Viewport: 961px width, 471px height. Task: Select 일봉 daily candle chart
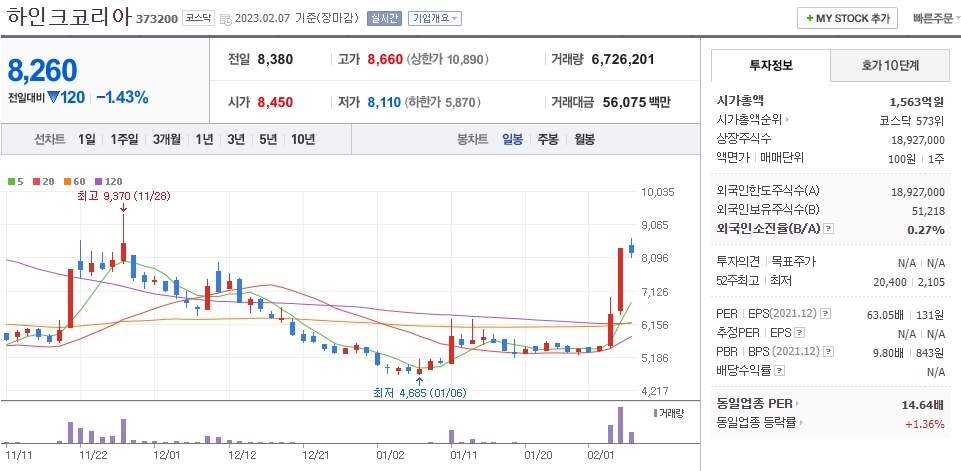[512, 139]
